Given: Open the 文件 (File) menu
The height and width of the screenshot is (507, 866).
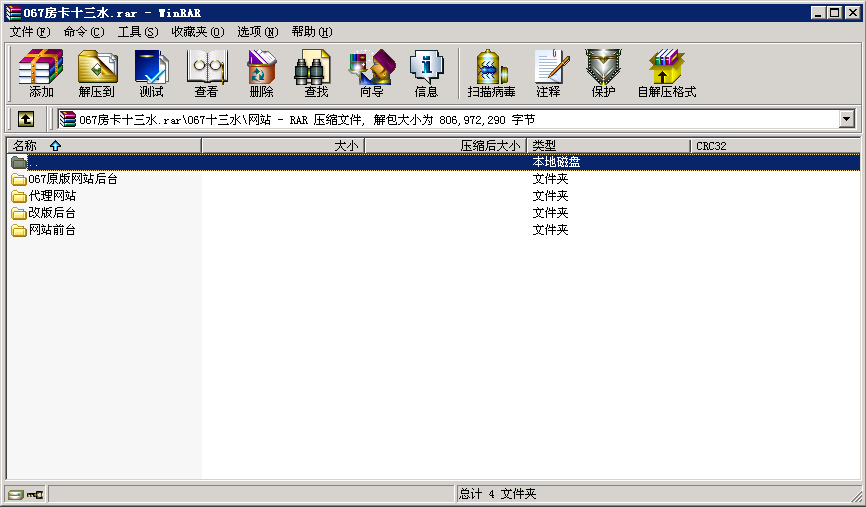Looking at the screenshot, I should (29, 32).
